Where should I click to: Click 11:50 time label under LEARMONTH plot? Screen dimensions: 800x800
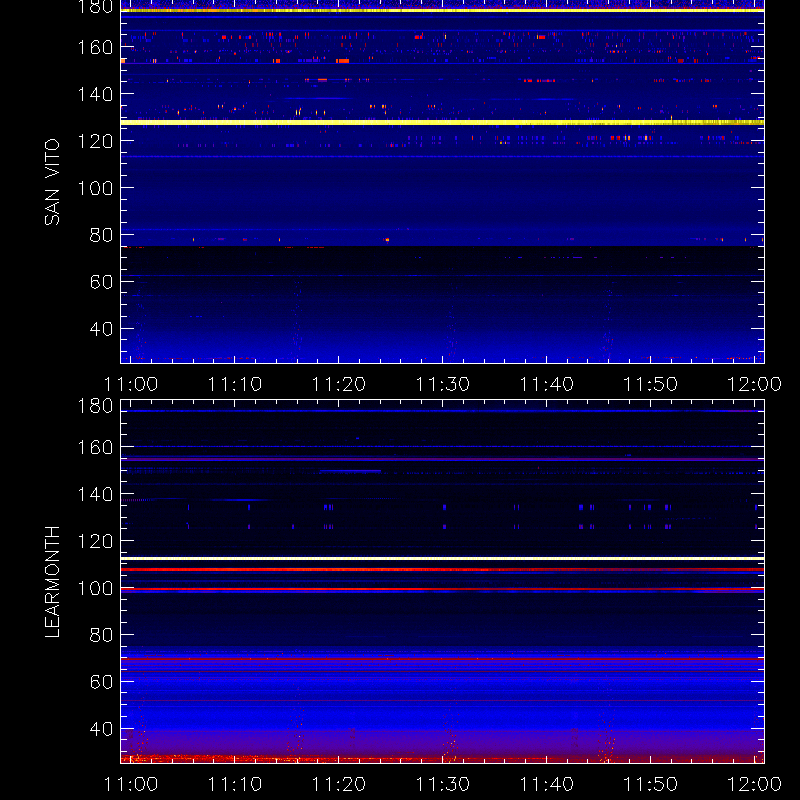[x=651, y=784]
